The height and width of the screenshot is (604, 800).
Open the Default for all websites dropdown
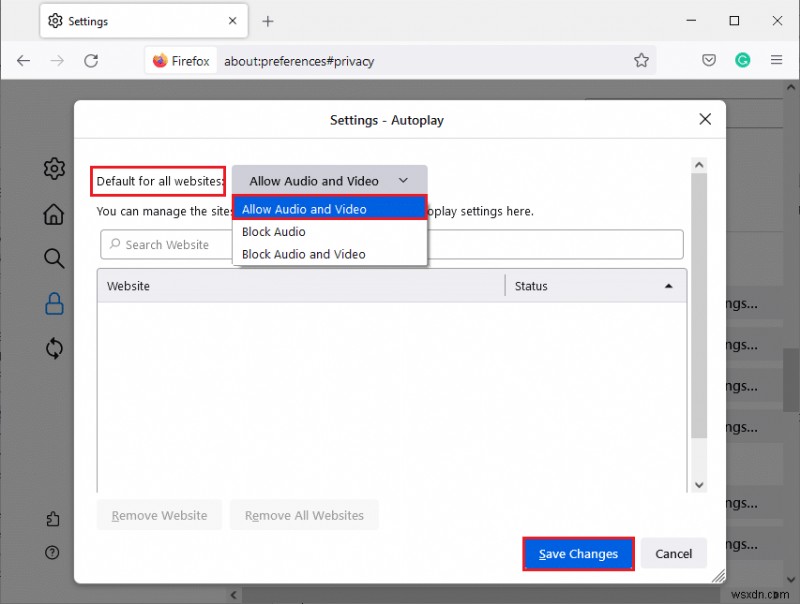click(330, 180)
